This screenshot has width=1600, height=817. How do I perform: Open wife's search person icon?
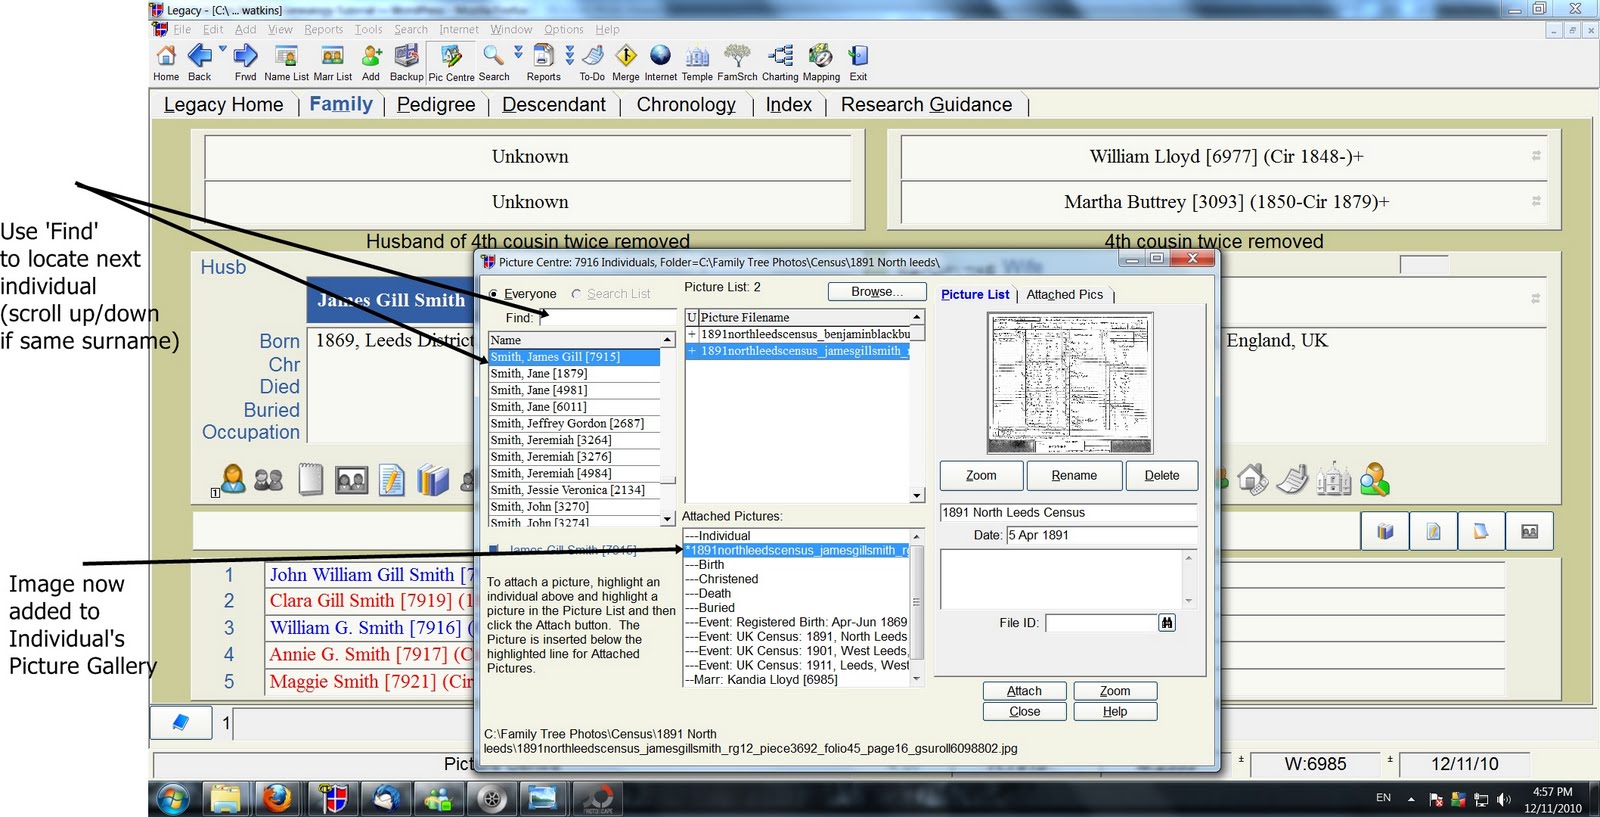(1374, 480)
